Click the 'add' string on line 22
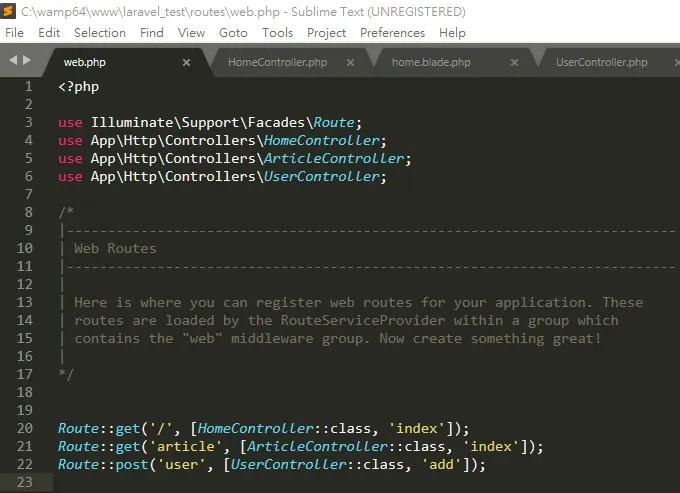680x493 pixels. (x=441, y=464)
